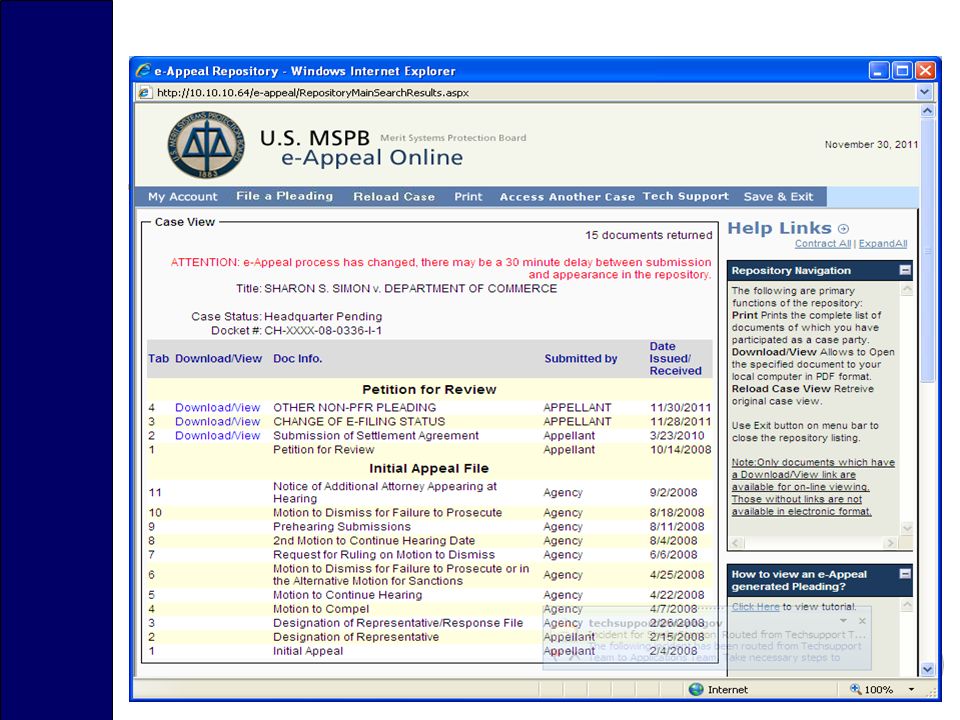Choose Print from the menu bar

point(468,197)
